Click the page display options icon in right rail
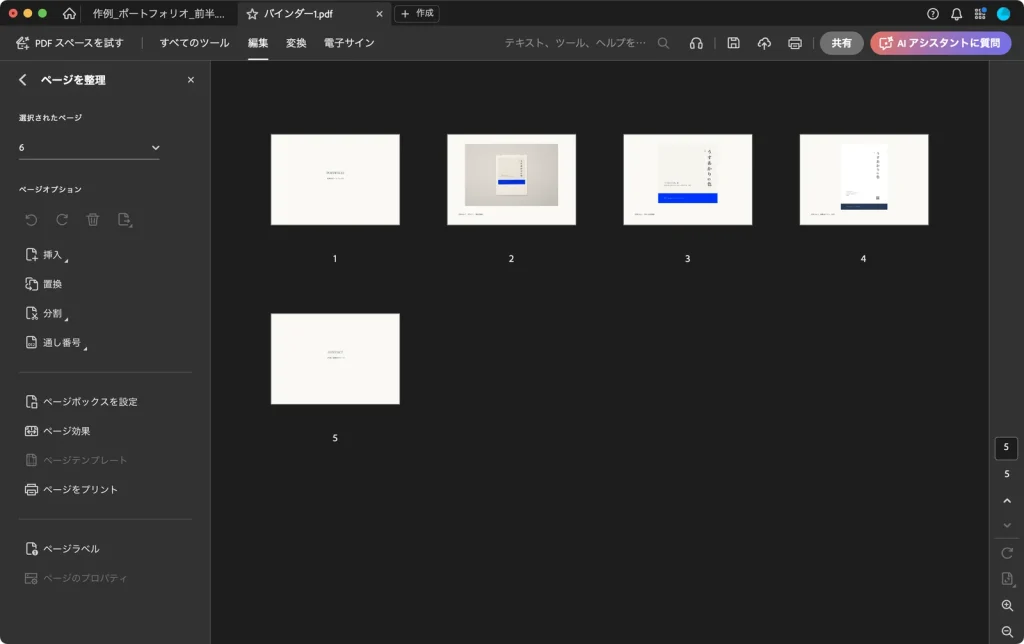Viewport: 1024px width, 644px height. point(1007,579)
